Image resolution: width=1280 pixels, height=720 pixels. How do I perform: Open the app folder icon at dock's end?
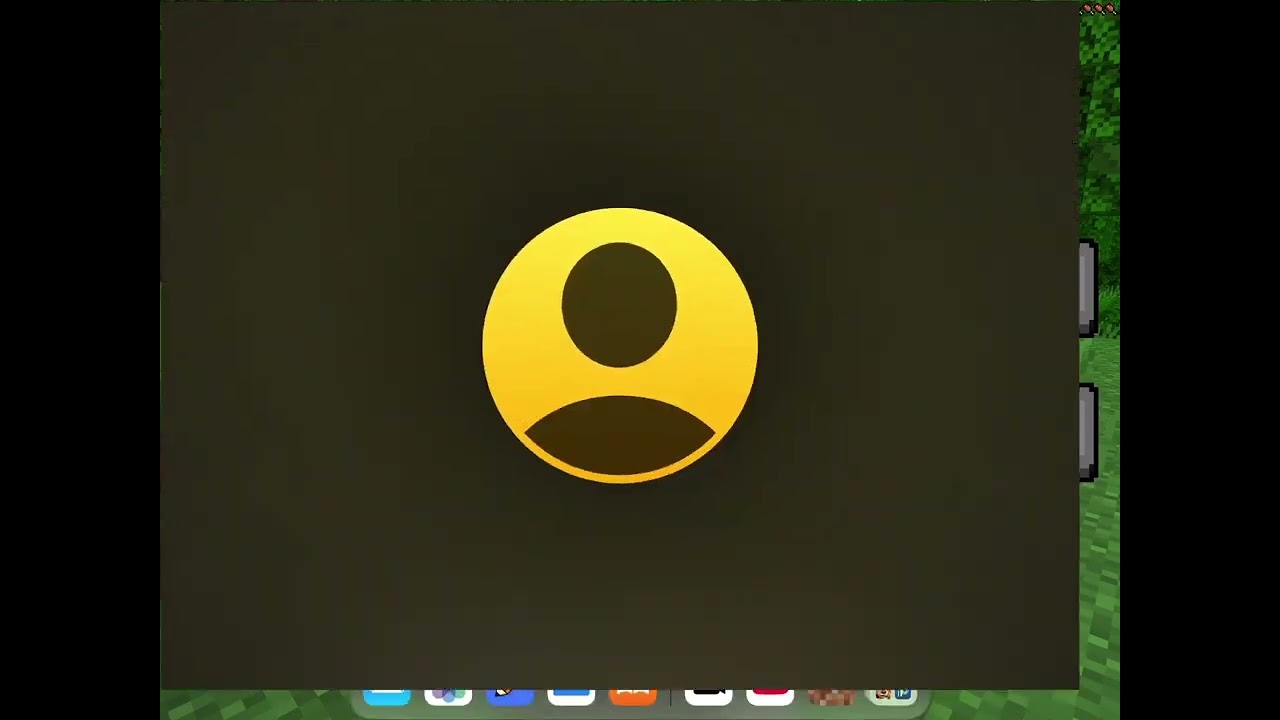893,696
